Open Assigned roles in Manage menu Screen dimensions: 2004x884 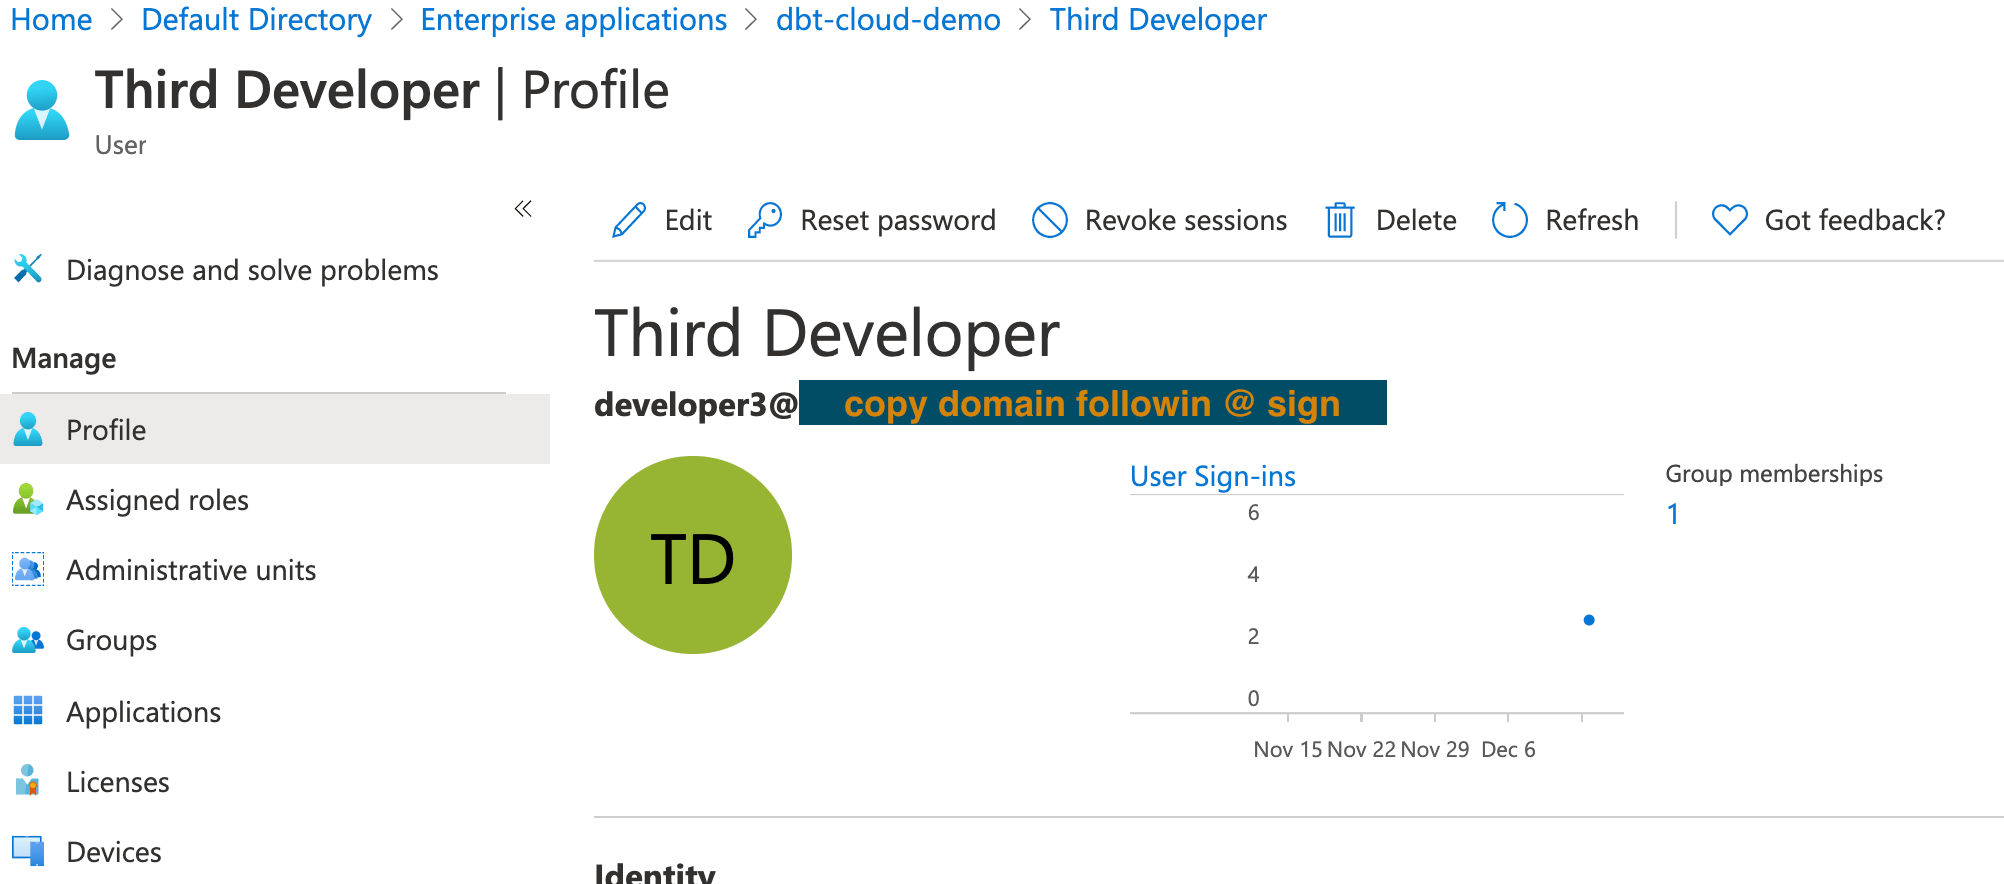click(x=157, y=500)
